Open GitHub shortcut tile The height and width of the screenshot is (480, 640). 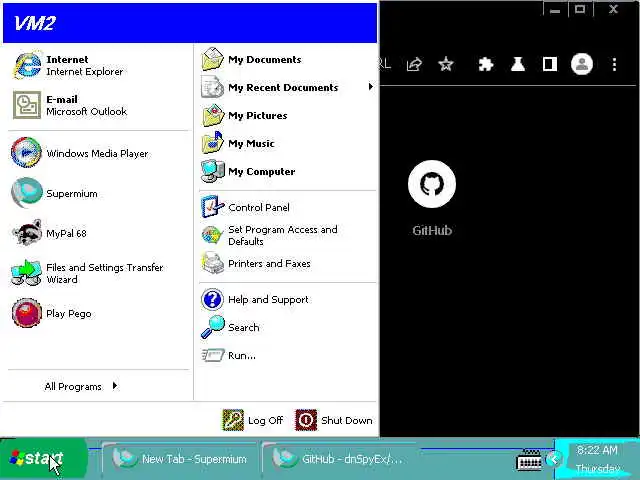pyautogui.click(x=432, y=198)
